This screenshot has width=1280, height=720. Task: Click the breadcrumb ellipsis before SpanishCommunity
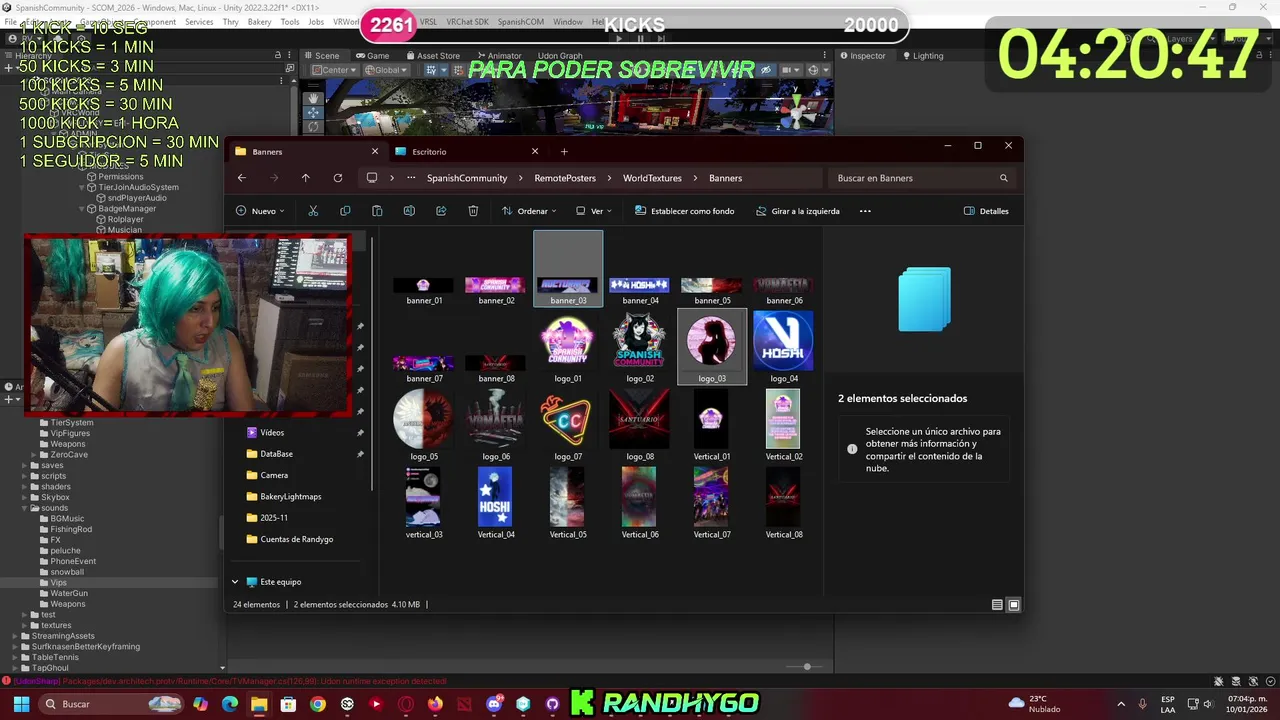pos(410,178)
